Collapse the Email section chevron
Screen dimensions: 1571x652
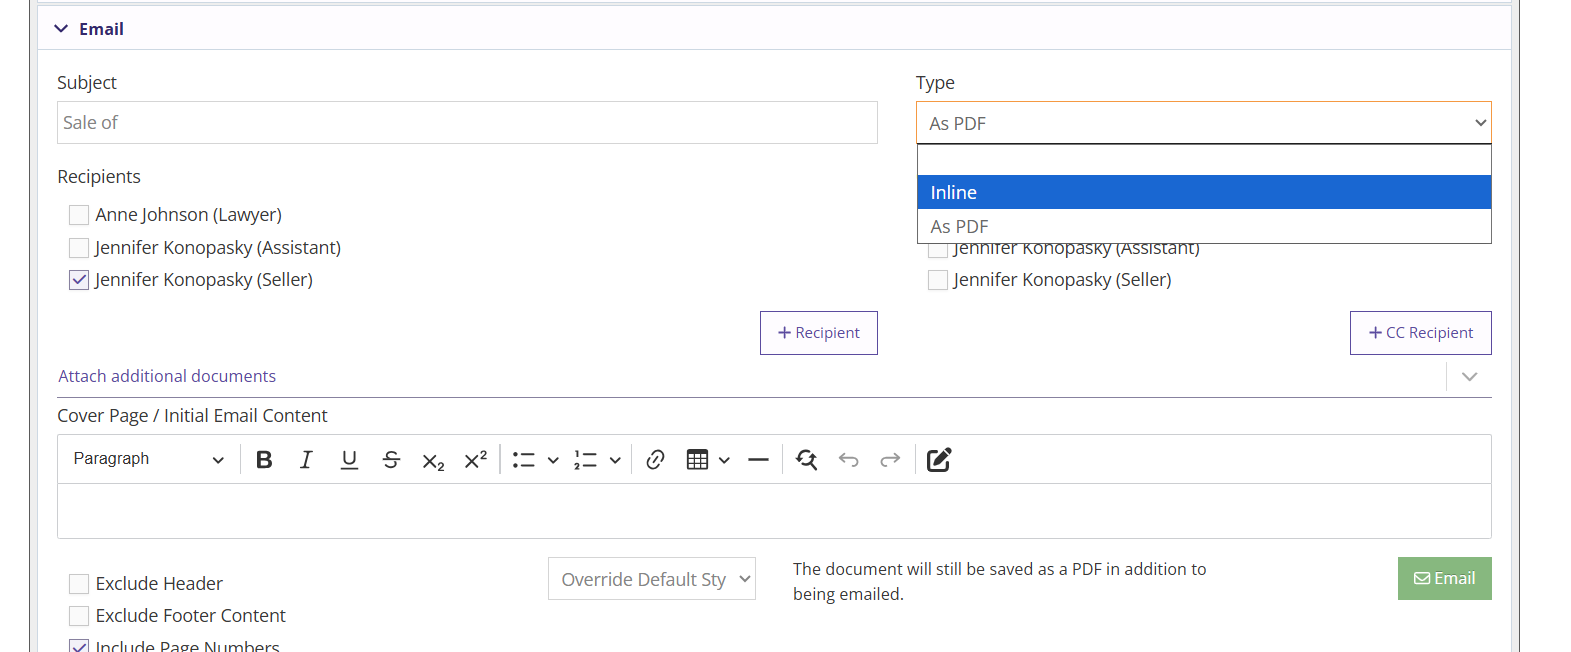61,29
